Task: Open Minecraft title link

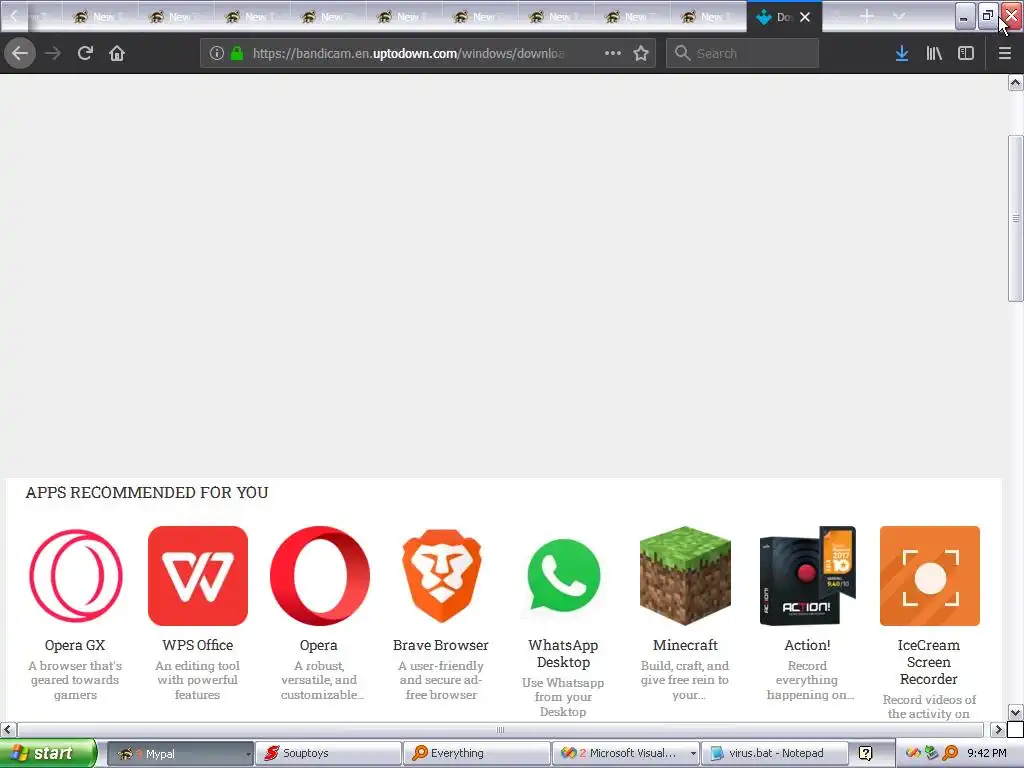Action: [x=685, y=645]
